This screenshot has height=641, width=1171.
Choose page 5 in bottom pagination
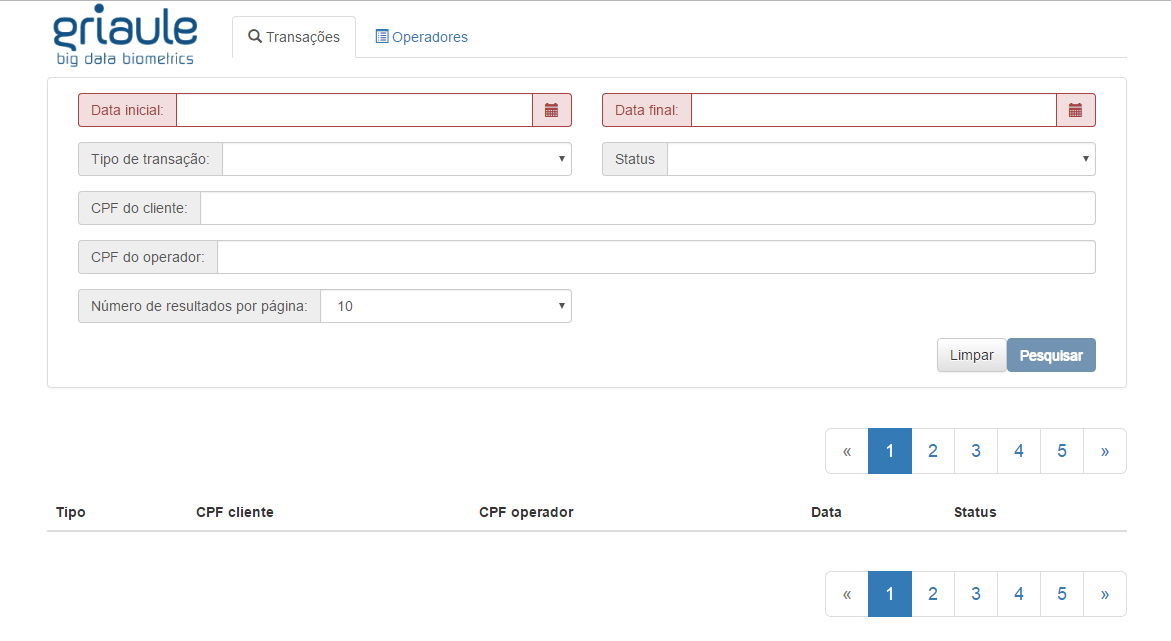1062,594
